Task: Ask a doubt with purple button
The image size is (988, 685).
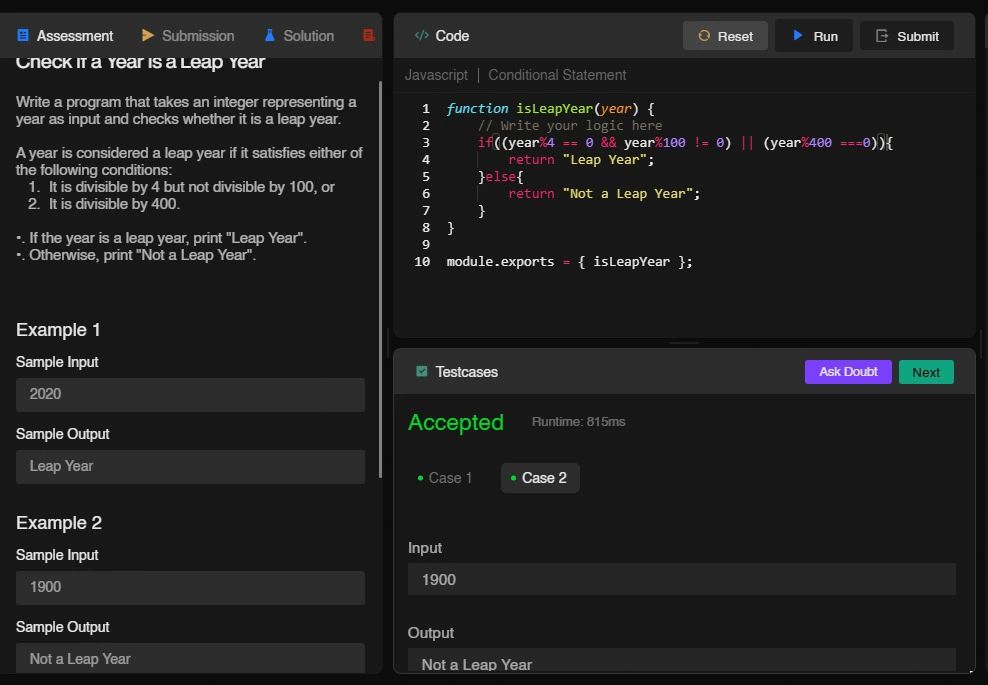Action: (x=848, y=372)
